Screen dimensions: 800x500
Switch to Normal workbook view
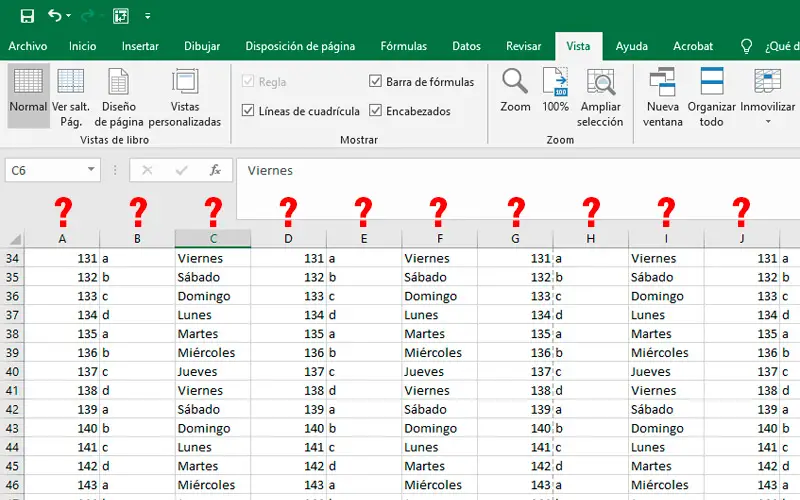click(x=28, y=95)
